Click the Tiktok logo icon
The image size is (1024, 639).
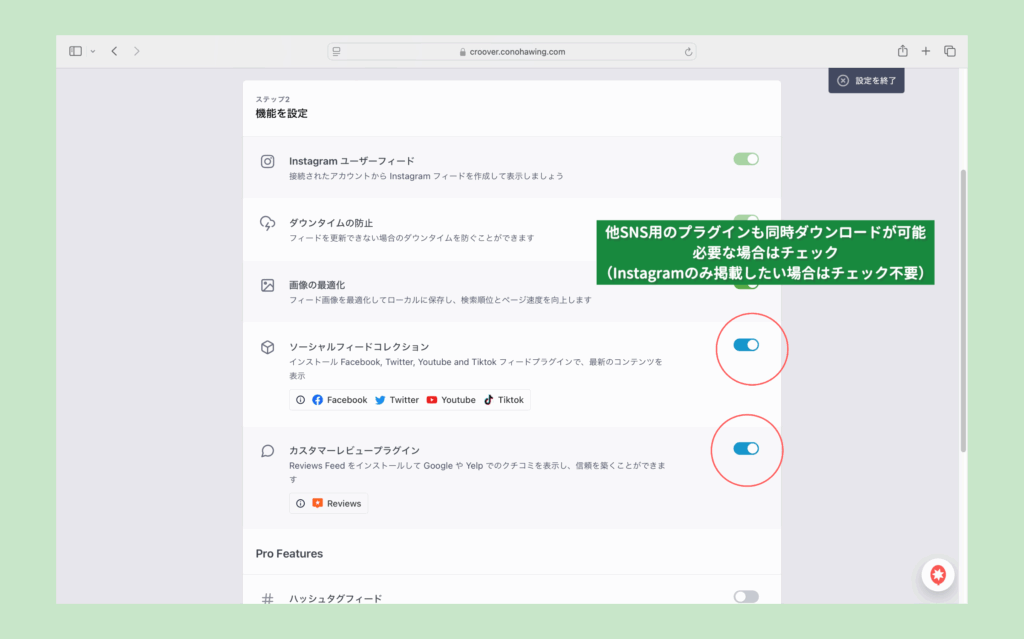(x=488, y=400)
